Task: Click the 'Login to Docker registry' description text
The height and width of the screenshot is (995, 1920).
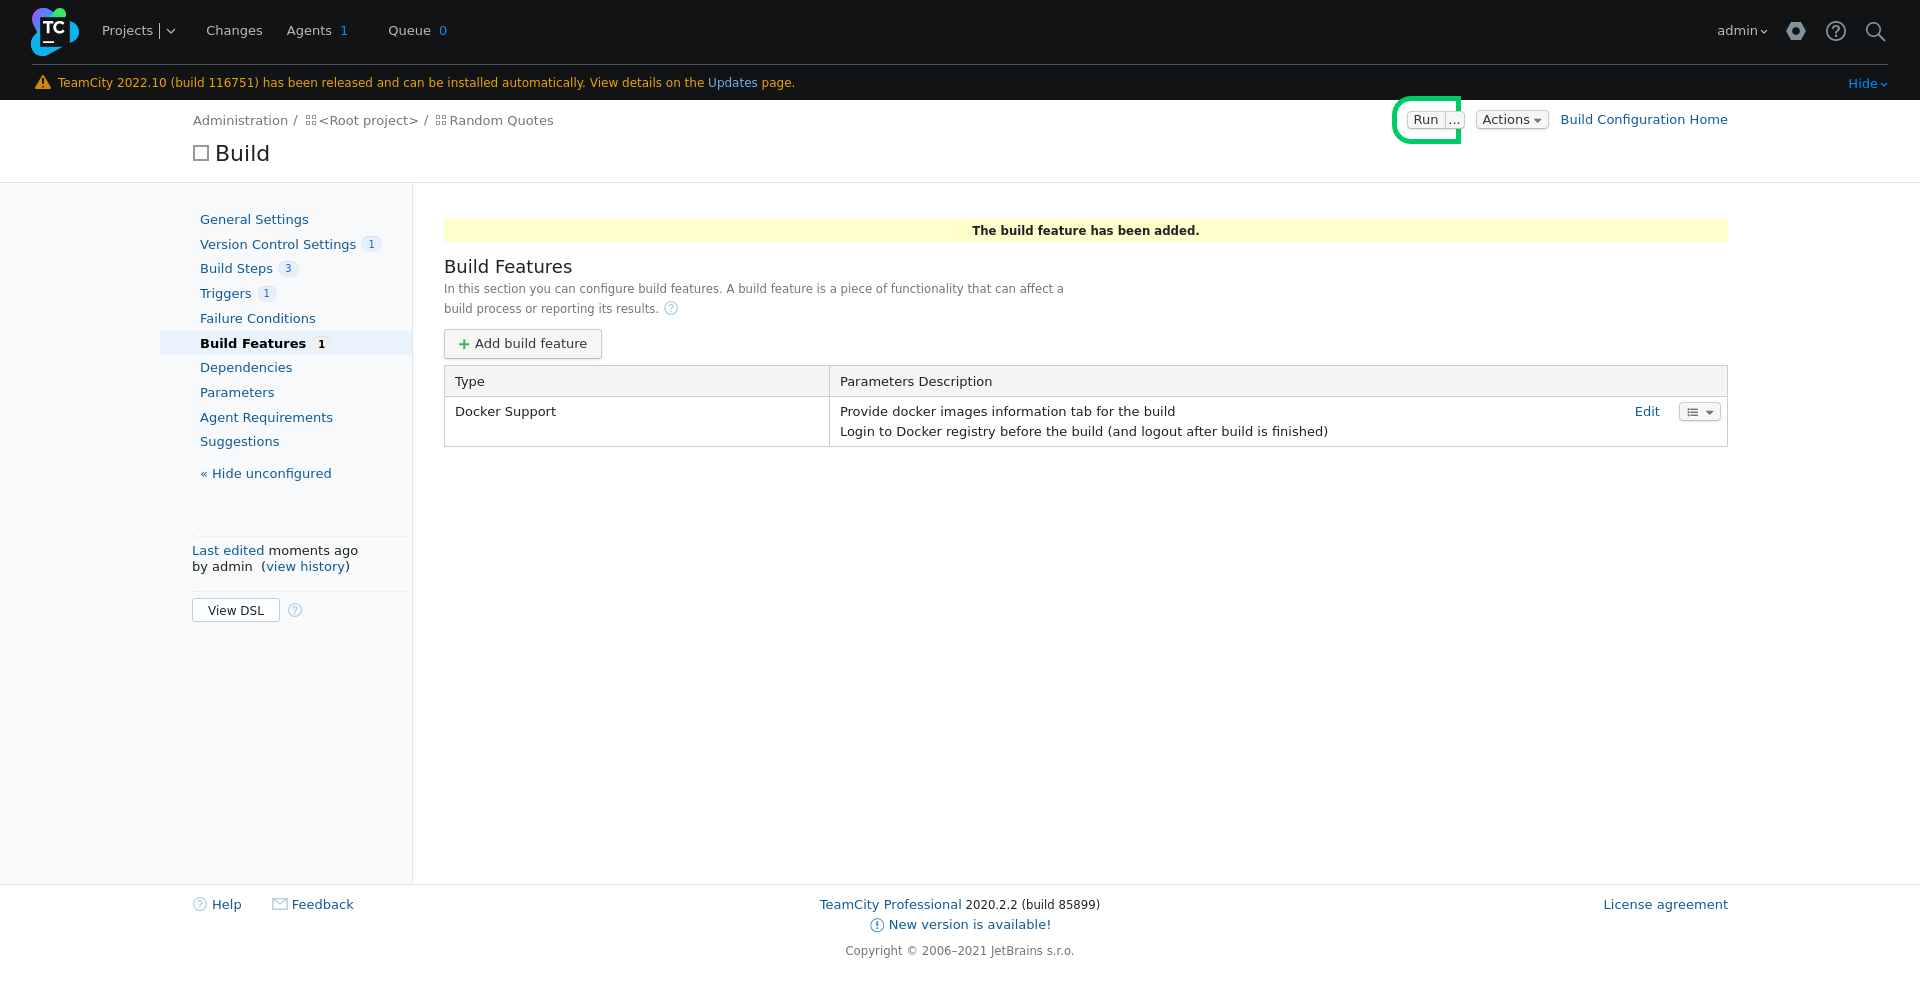Action: tap(1084, 432)
